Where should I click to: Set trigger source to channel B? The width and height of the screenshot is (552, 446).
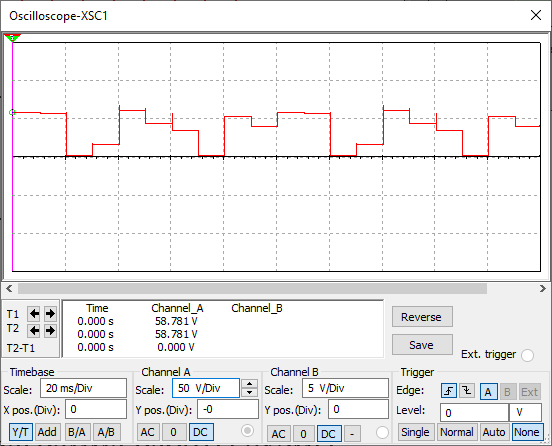point(507,392)
